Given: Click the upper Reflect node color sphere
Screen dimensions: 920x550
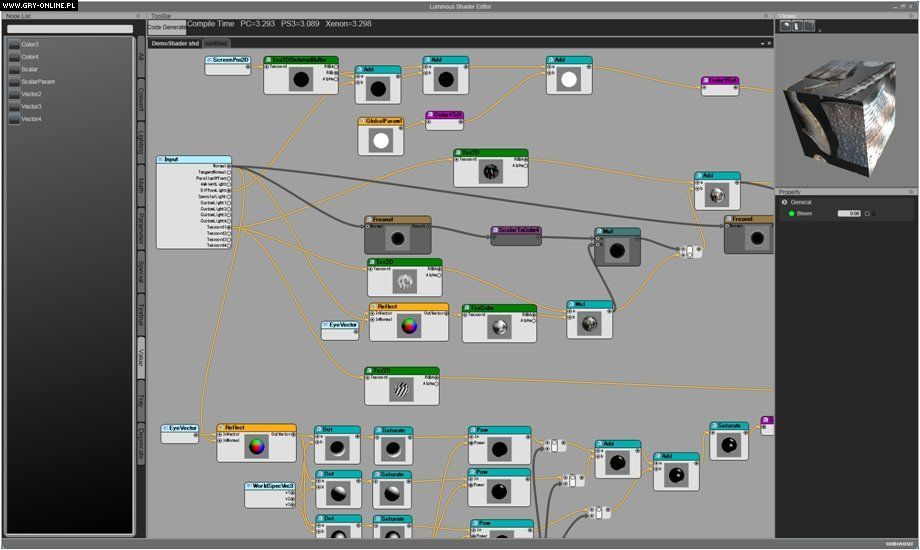Looking at the screenshot, I should click(408, 326).
